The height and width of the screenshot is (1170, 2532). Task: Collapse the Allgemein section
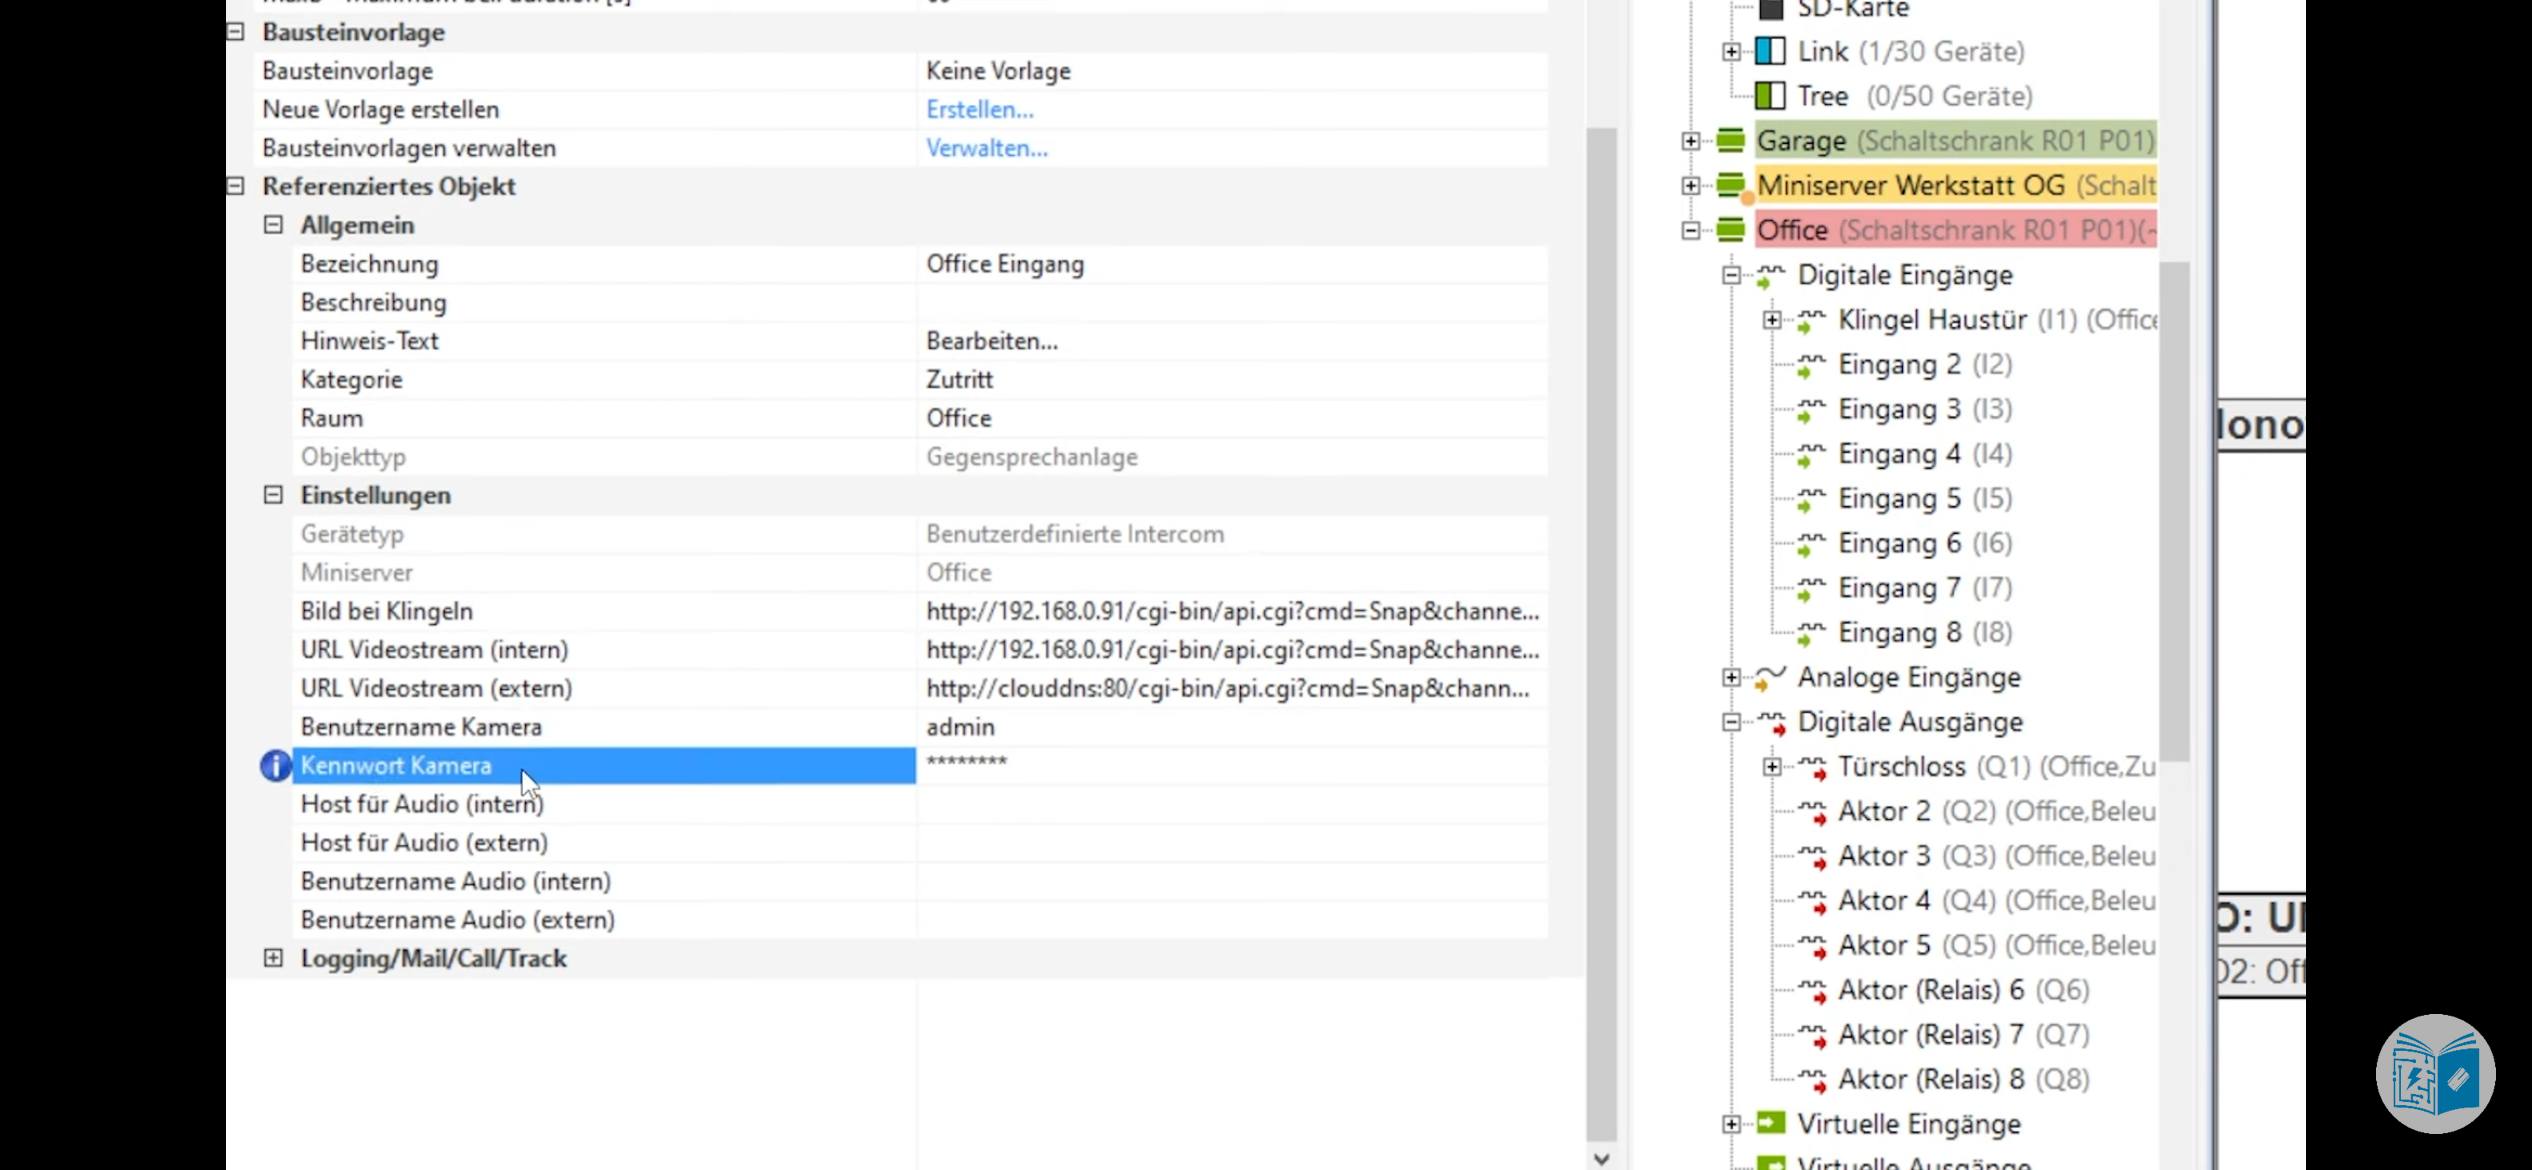(x=273, y=225)
